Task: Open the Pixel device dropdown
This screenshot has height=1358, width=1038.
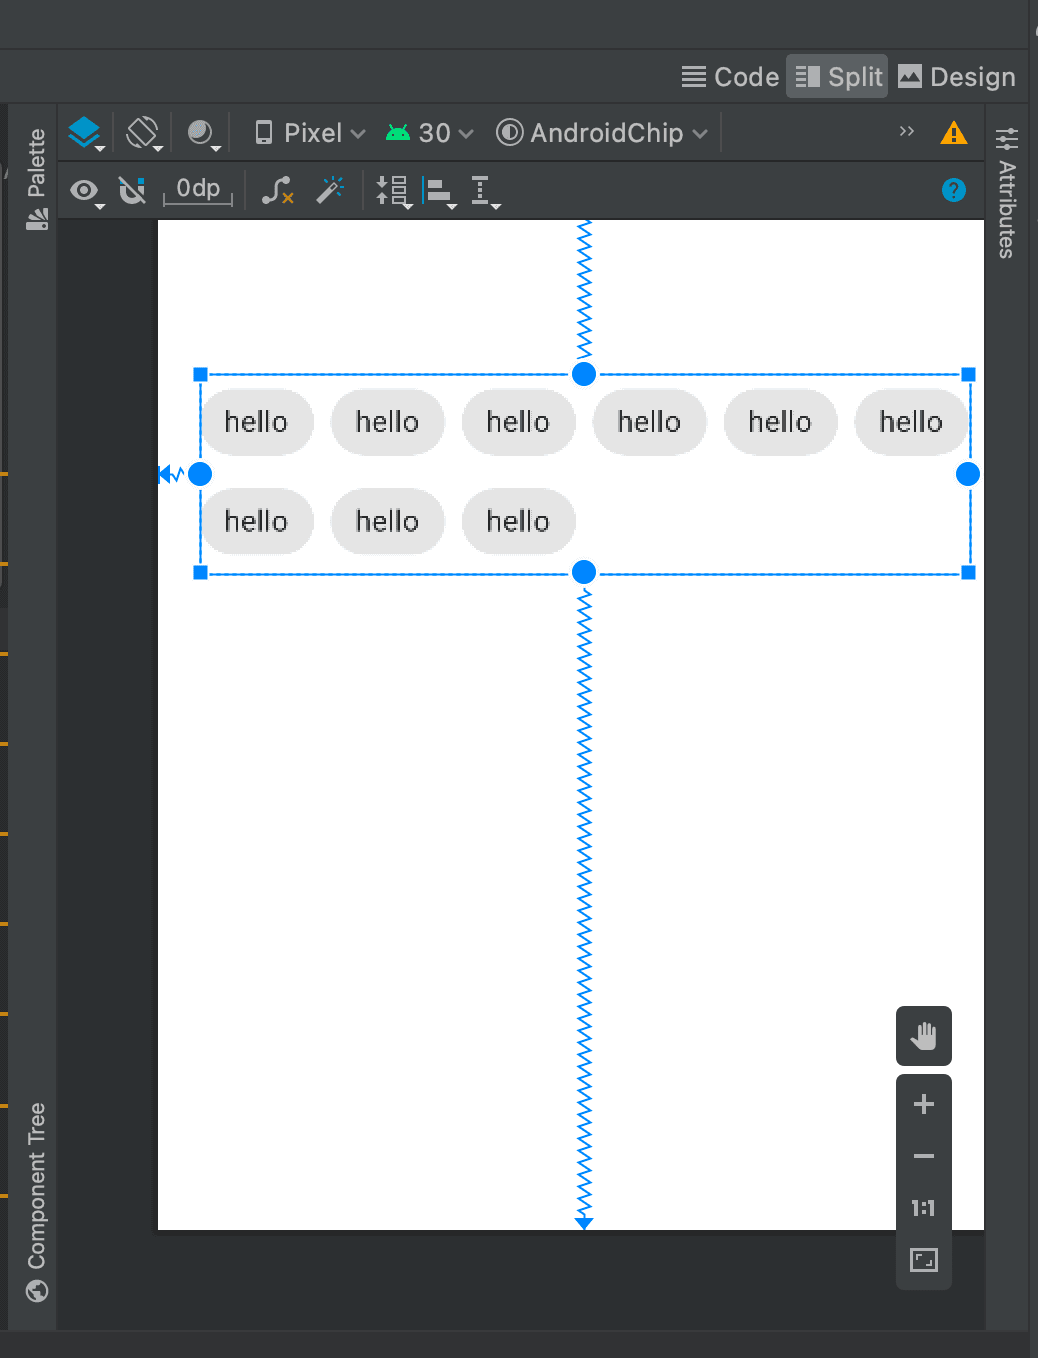Action: [310, 133]
